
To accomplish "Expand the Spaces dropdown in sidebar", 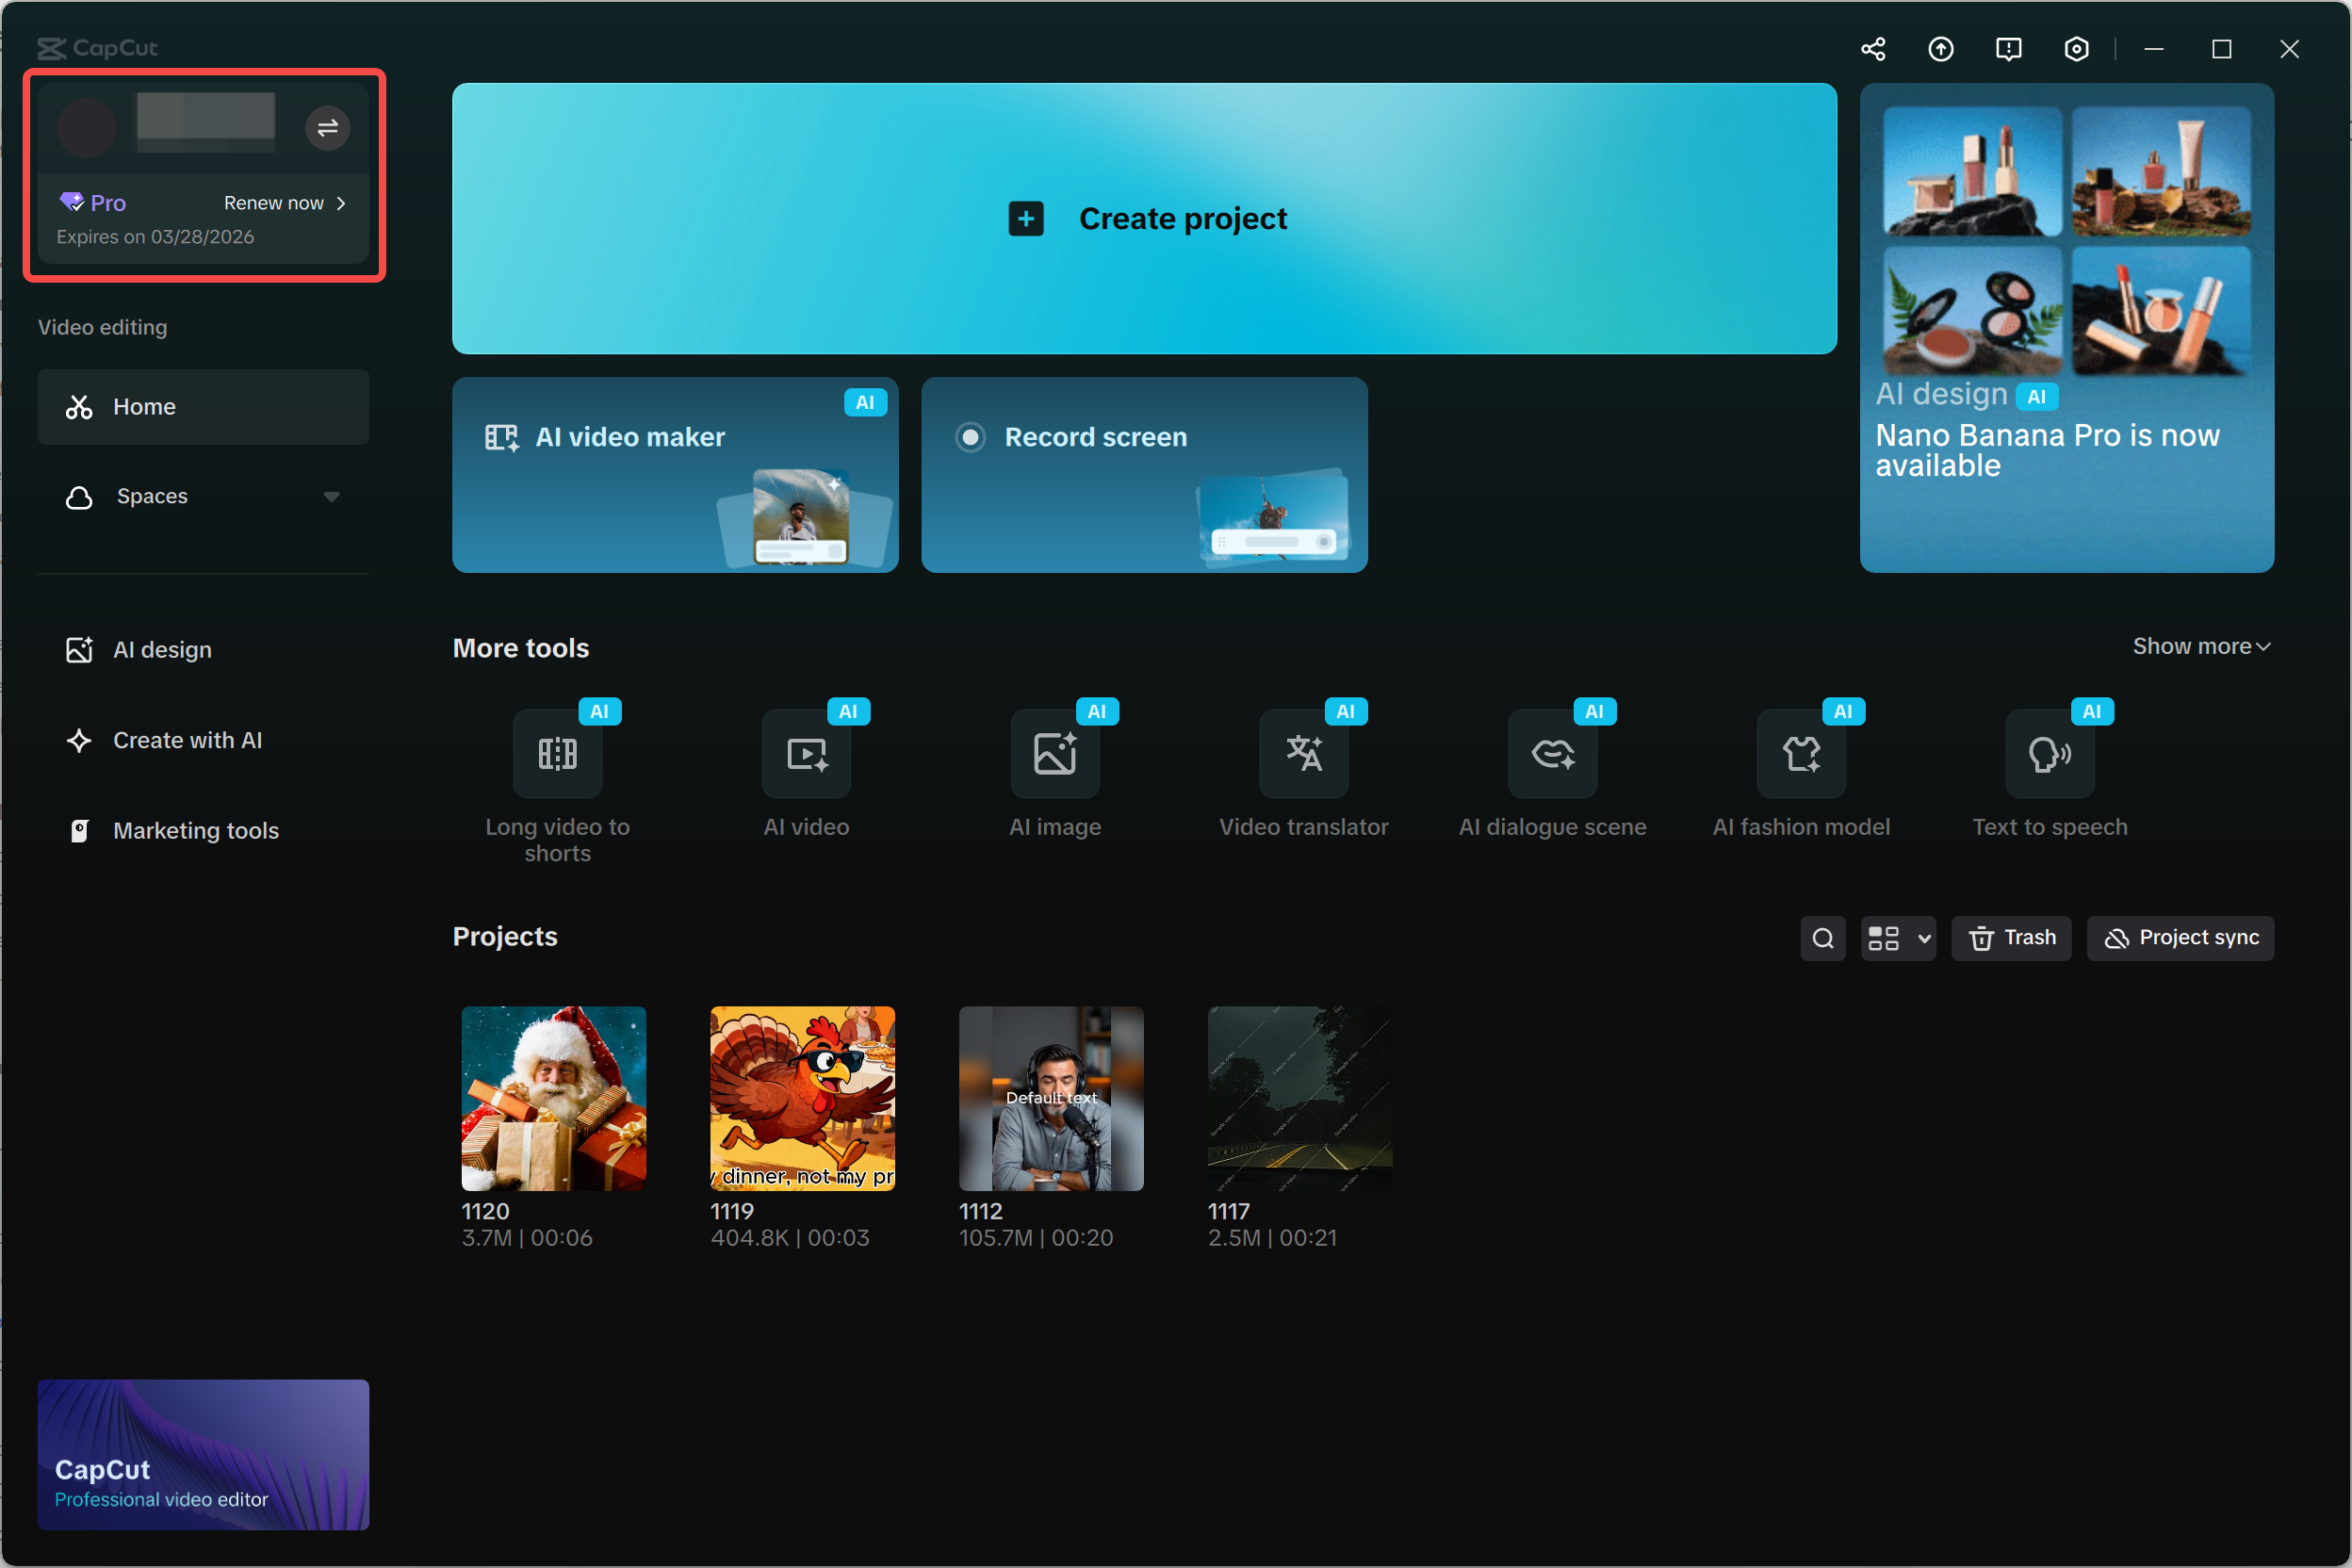I will 331,497.
